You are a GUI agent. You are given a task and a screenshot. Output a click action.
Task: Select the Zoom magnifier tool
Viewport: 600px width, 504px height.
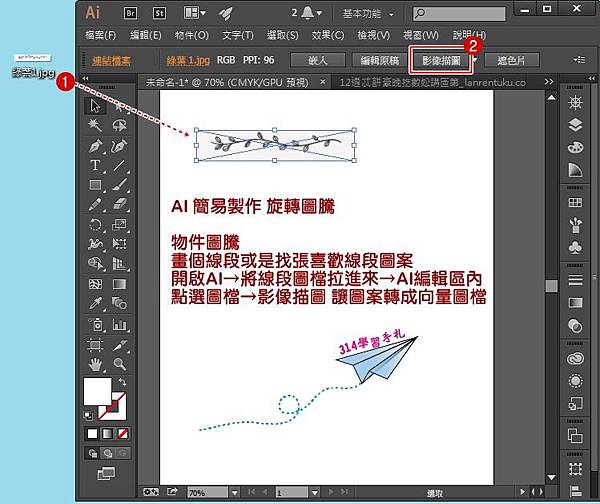tap(119, 364)
